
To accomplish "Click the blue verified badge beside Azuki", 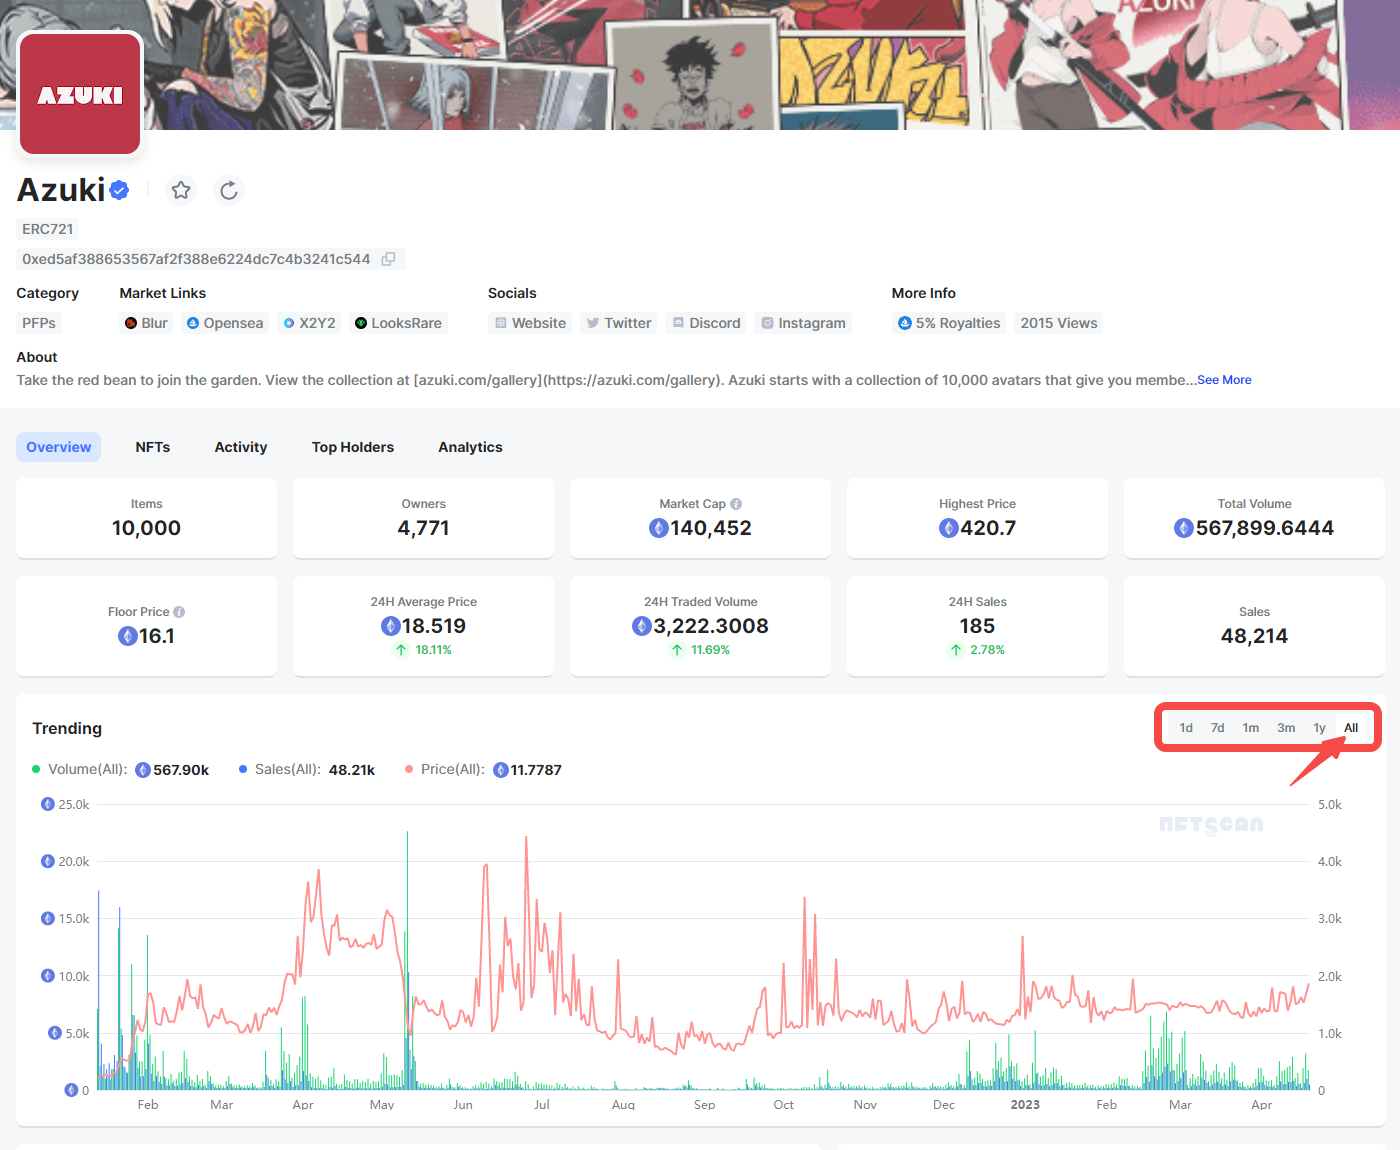I will click(119, 190).
